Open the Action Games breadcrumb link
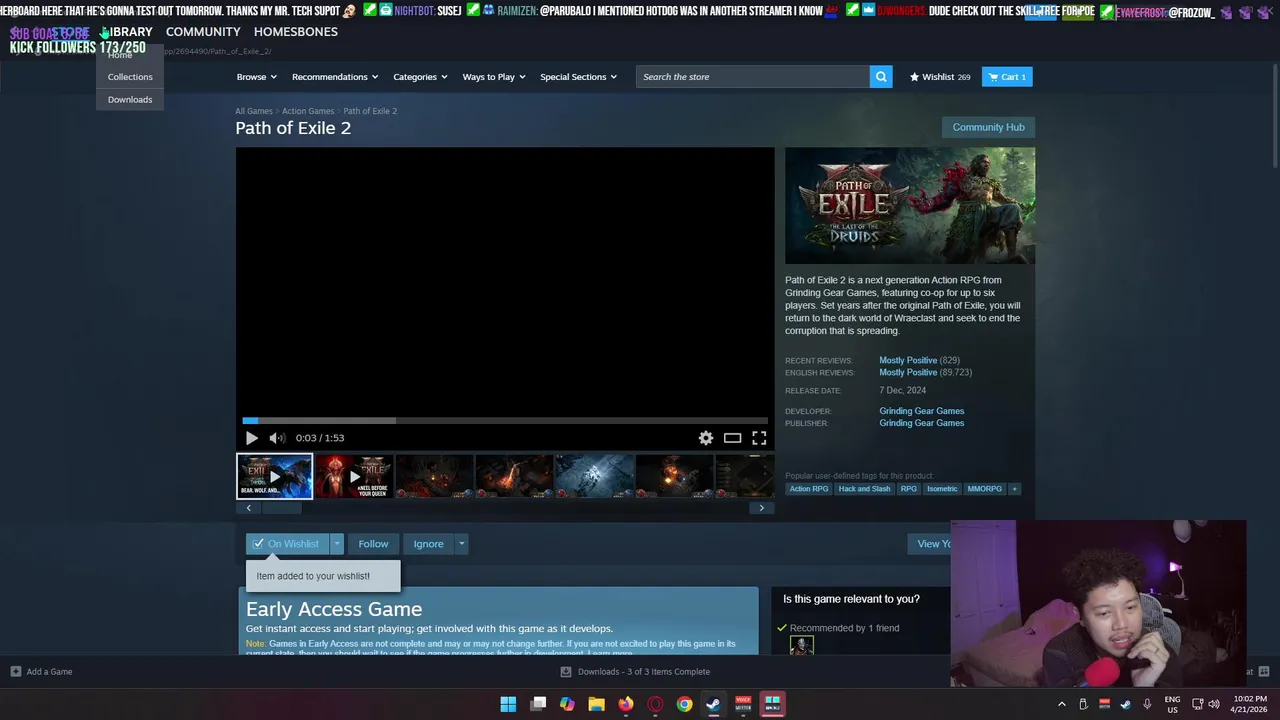 point(308,111)
